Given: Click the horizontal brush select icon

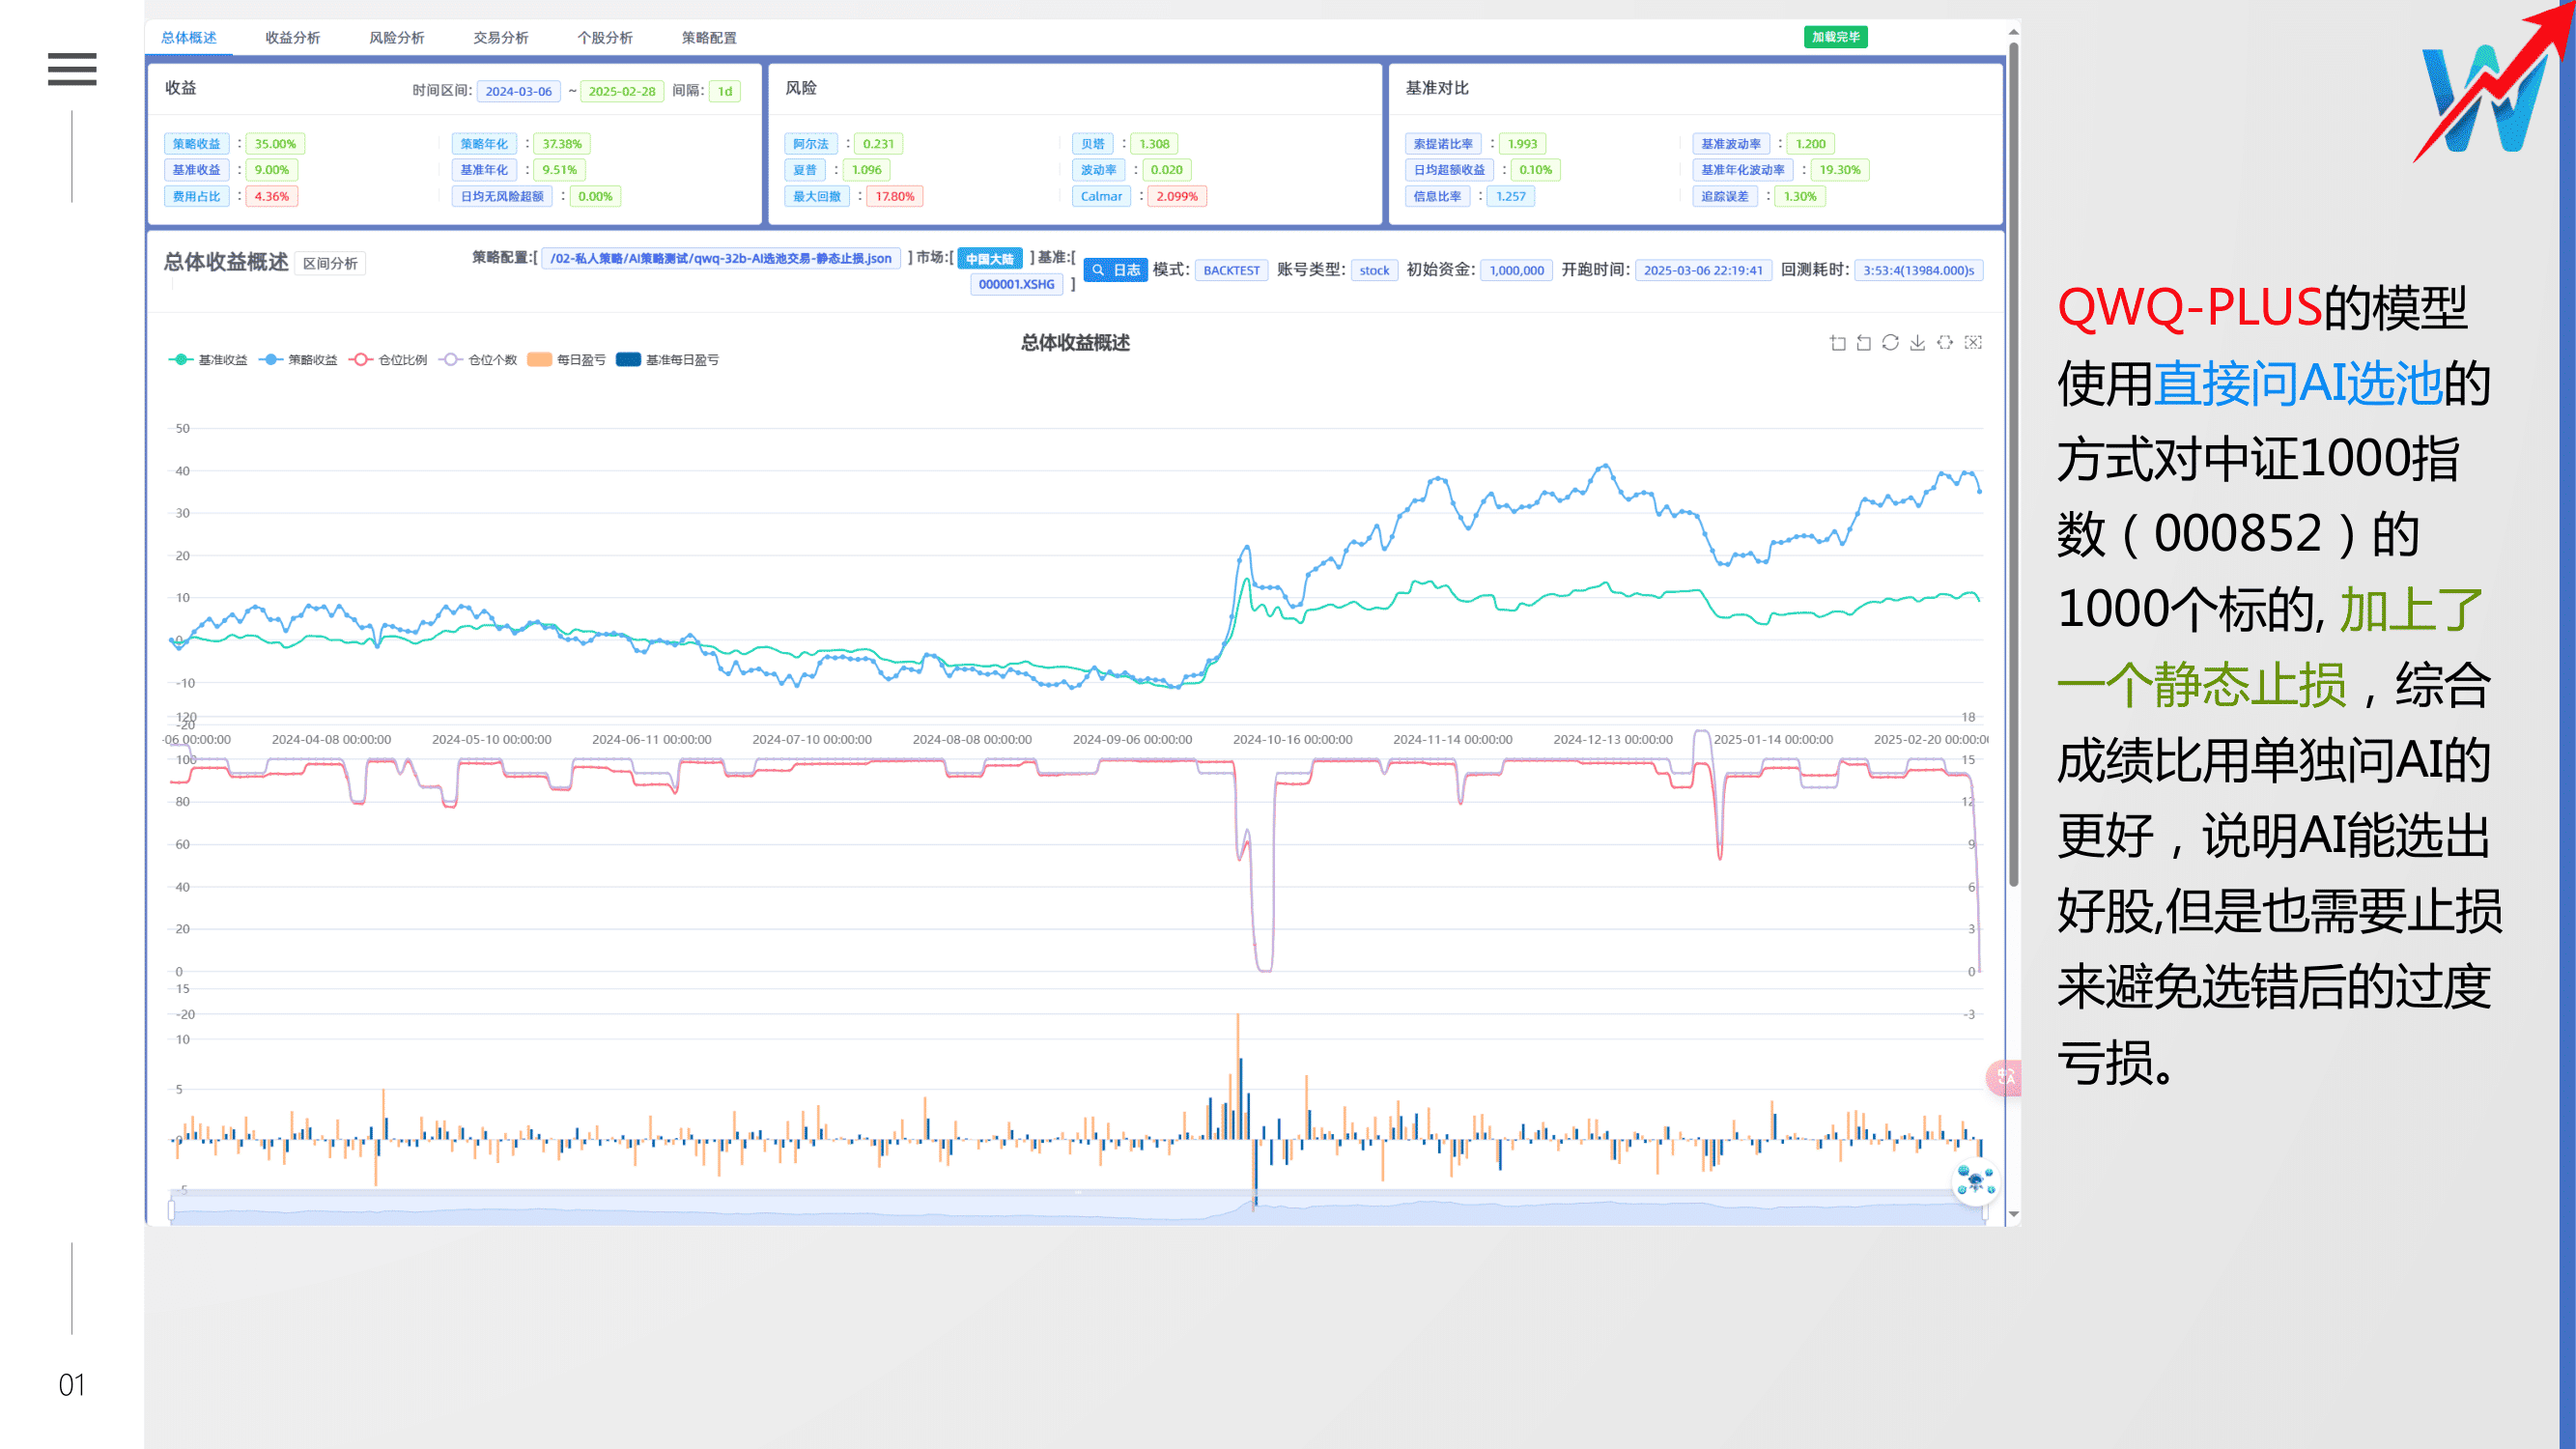Looking at the screenshot, I should click(1945, 343).
